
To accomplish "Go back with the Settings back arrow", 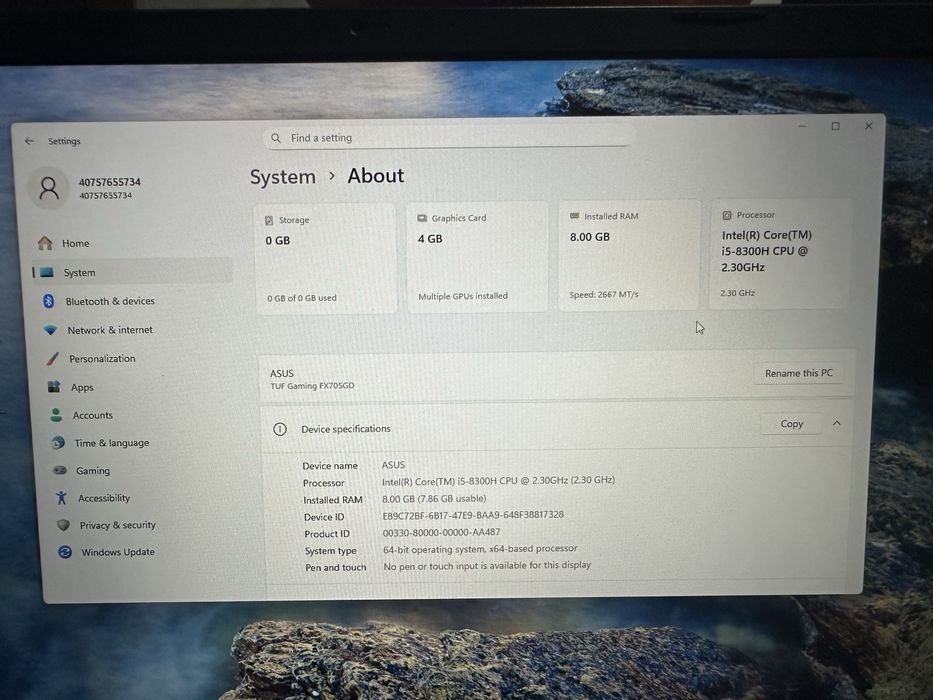I will 30,141.
